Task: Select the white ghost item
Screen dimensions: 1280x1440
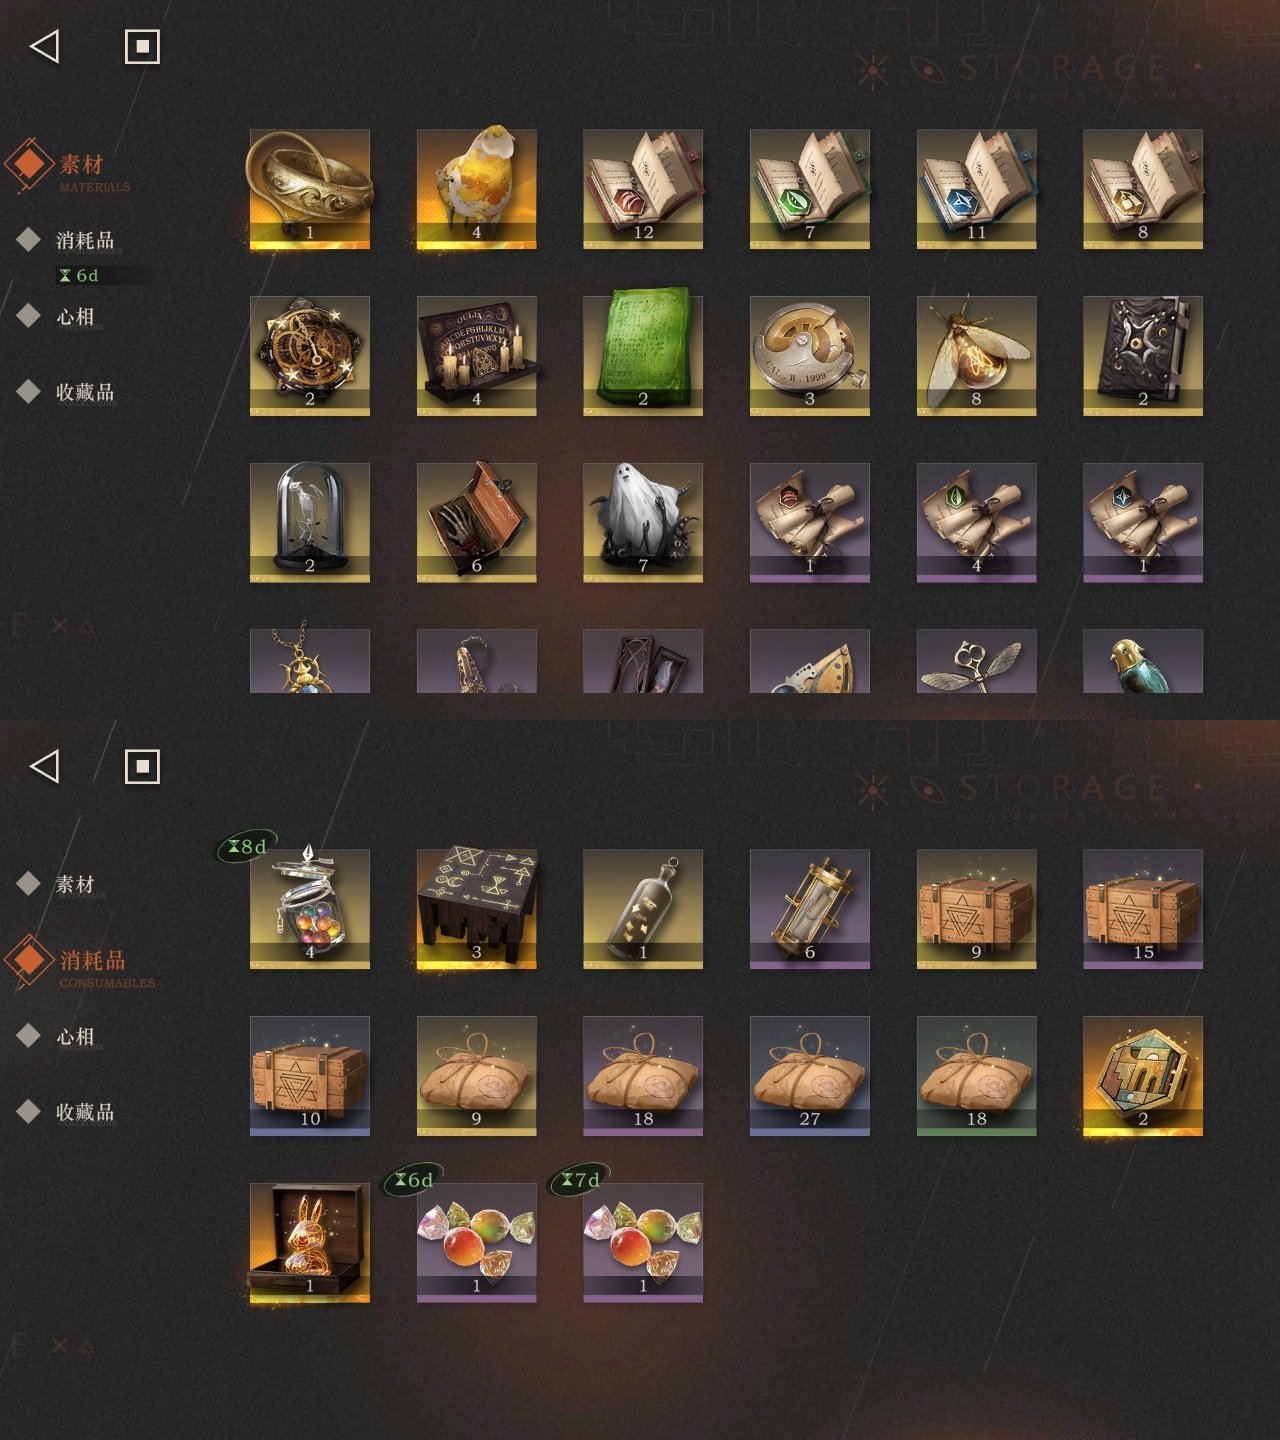Action: pyautogui.click(x=643, y=522)
